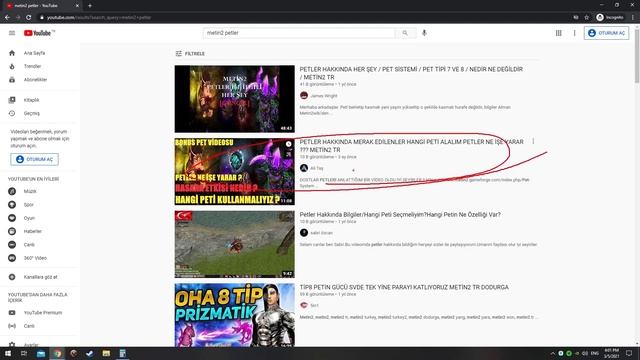The width and height of the screenshot is (640, 360).
Task: Open a new browser tab with plus
Action: pyautogui.click(x=90, y=6)
